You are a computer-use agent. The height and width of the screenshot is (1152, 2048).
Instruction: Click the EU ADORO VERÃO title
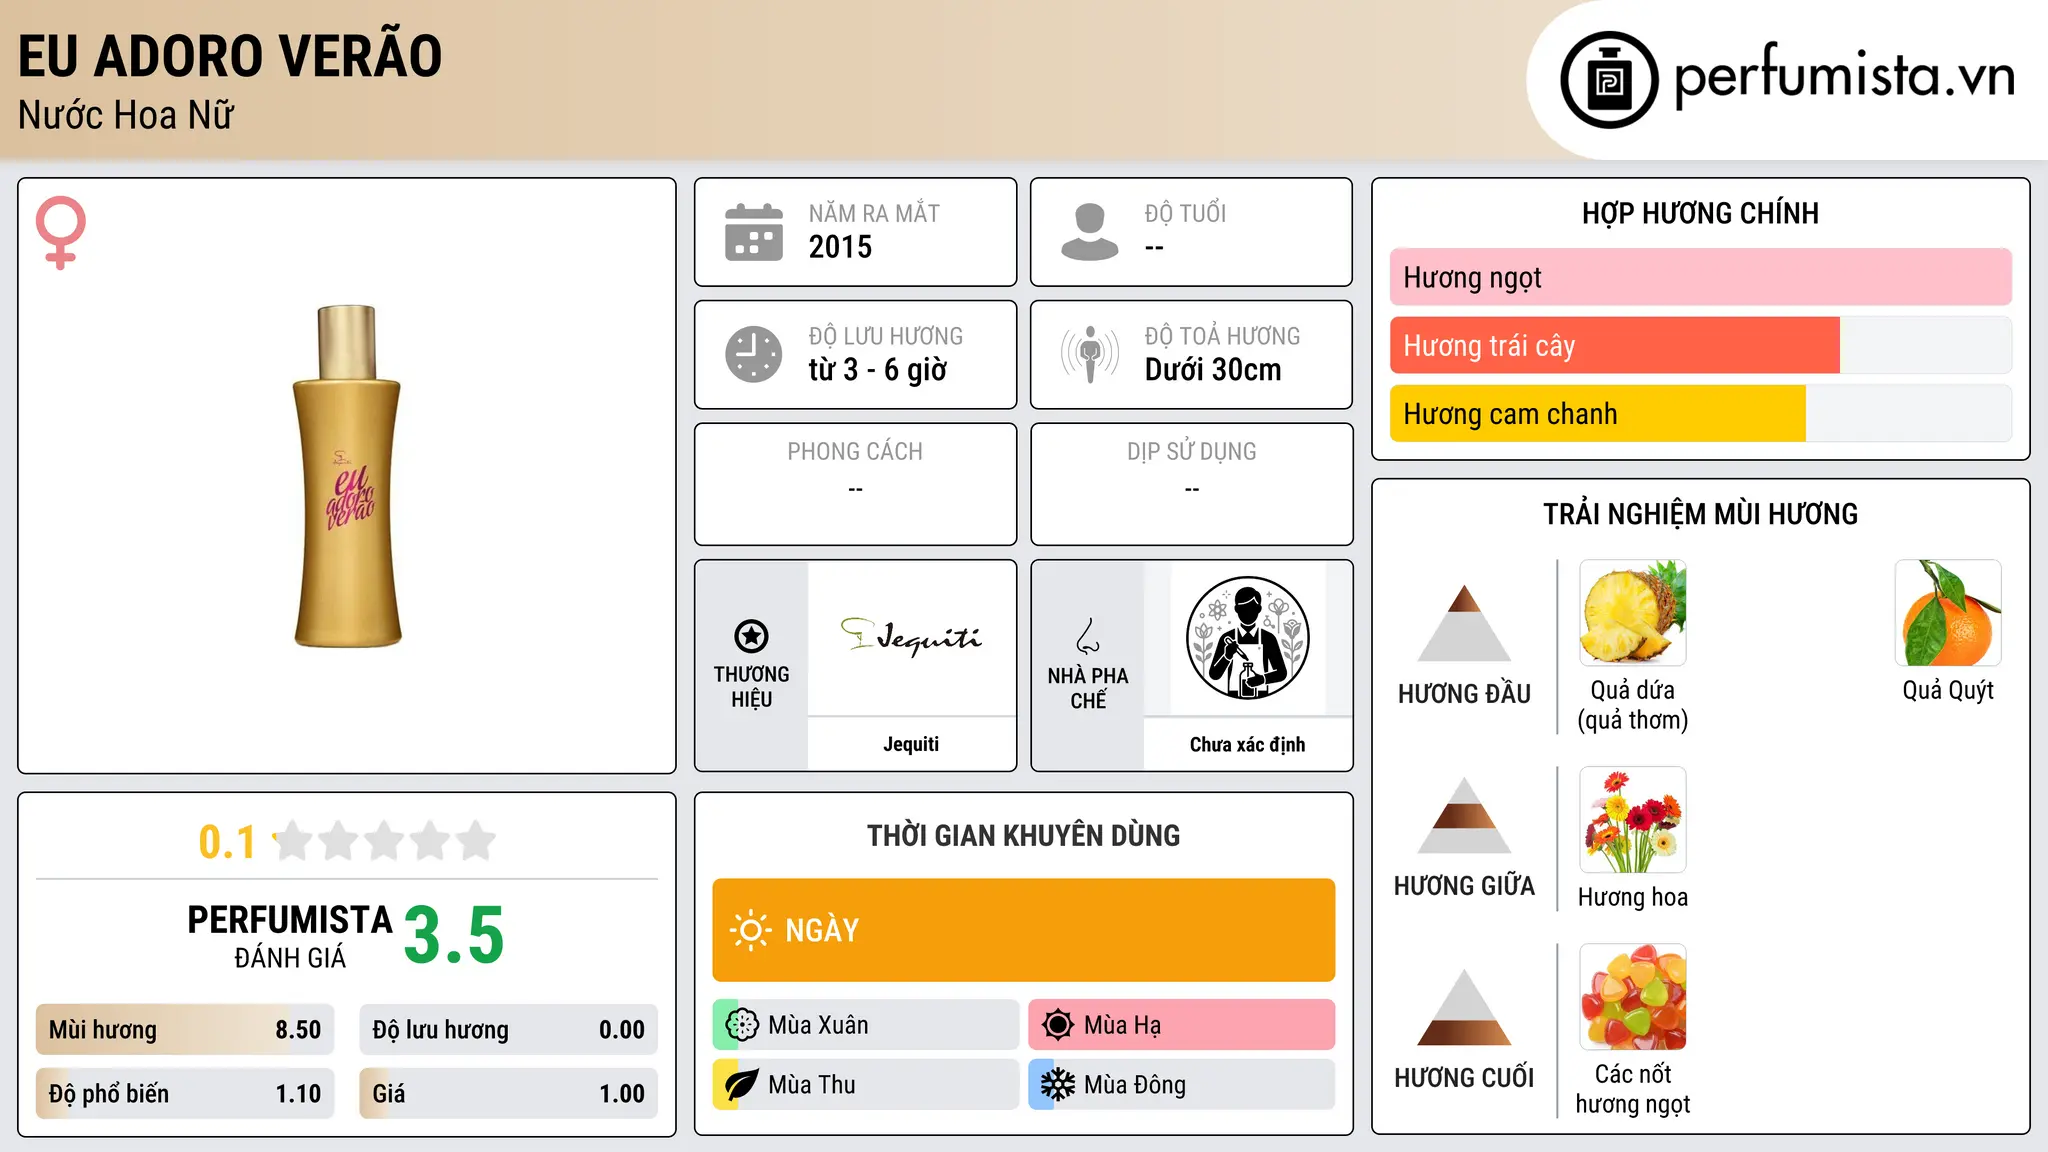coord(230,56)
